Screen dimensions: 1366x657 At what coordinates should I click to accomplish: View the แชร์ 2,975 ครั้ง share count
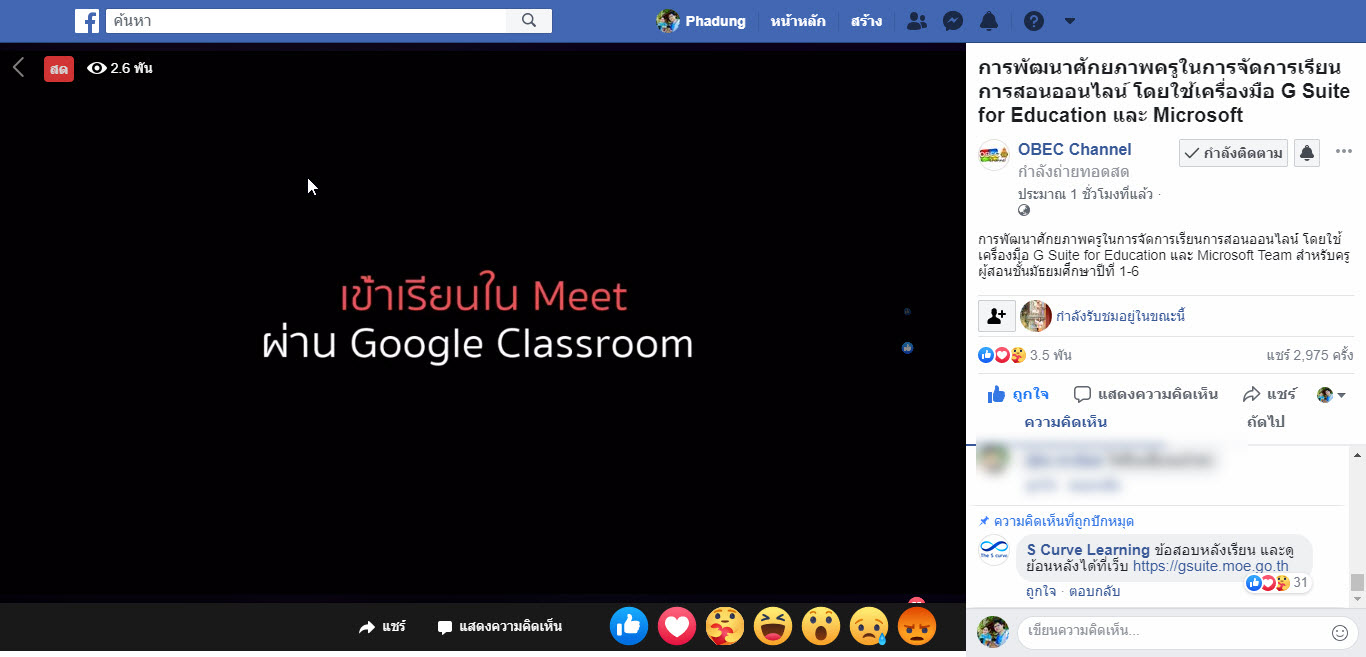[1310, 355]
